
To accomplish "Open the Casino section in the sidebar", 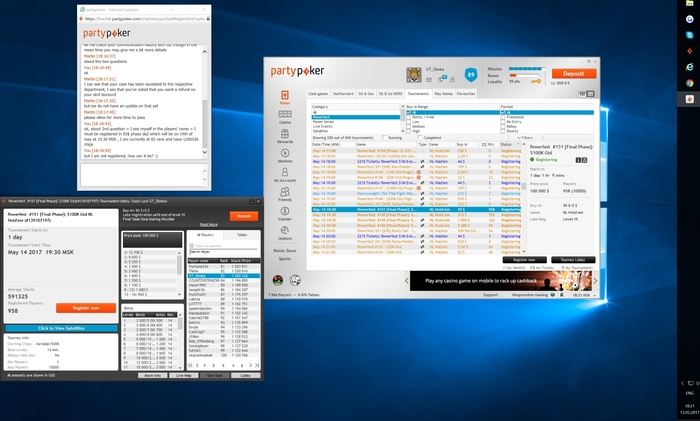I will (285, 117).
